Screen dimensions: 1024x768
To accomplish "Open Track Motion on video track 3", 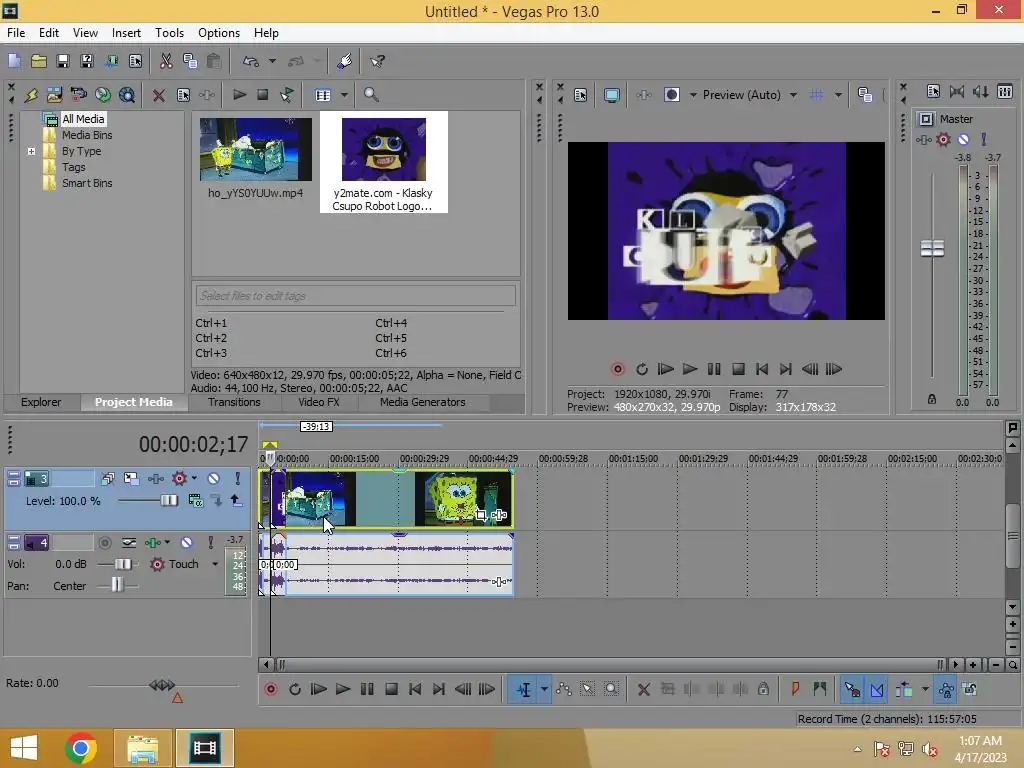I will (131, 479).
